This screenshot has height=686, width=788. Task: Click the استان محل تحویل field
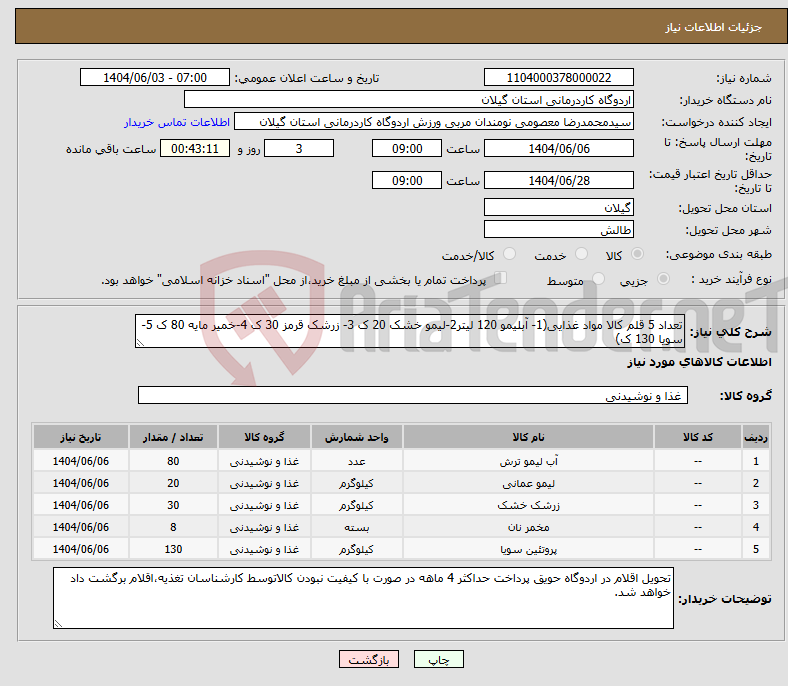pyautogui.click(x=558, y=208)
